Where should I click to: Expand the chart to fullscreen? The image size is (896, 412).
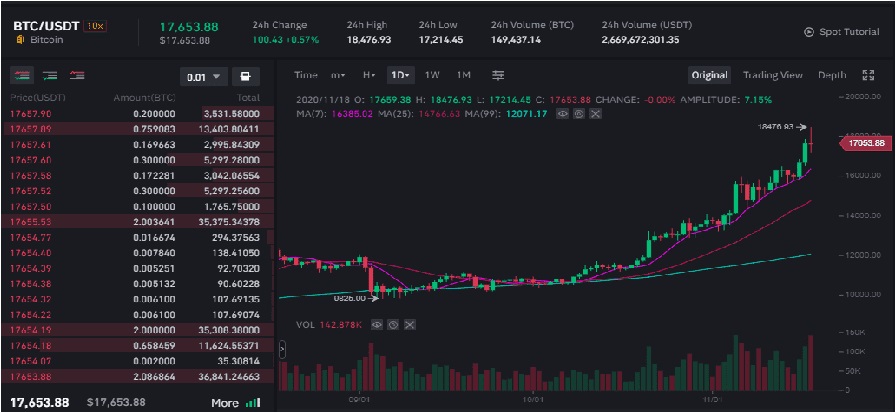(x=868, y=75)
